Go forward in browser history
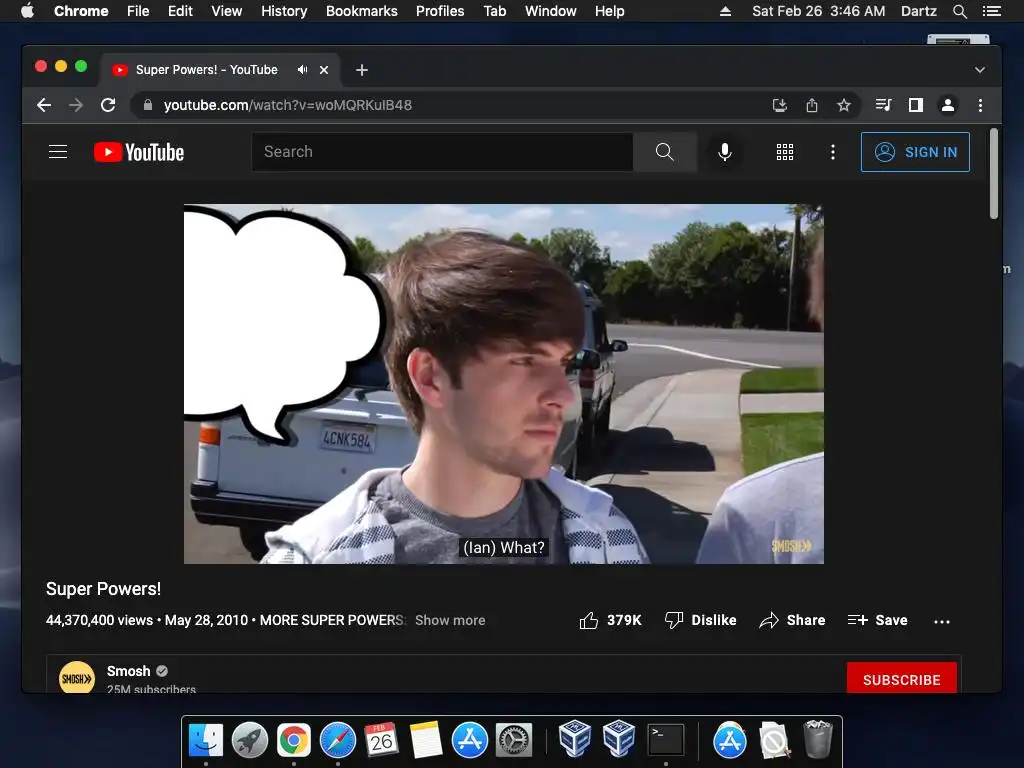1024x768 pixels. 76,105
